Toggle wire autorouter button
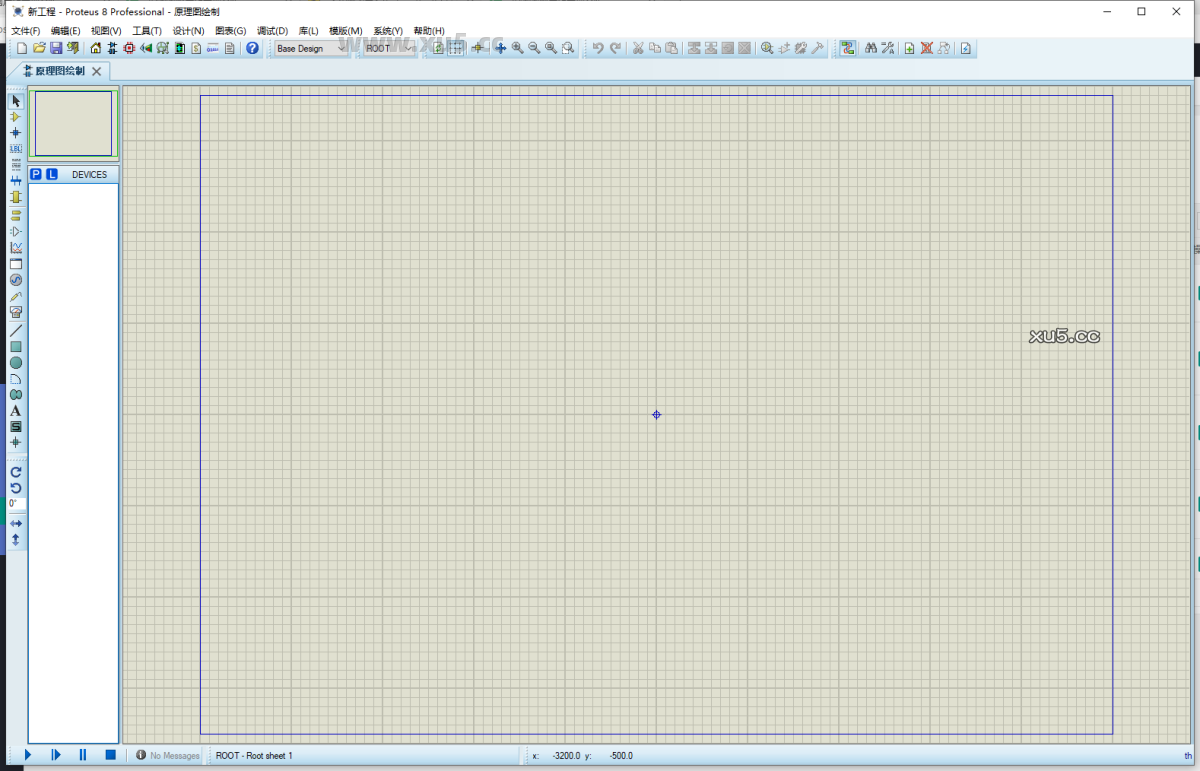Screen dimensions: 1200x771 tap(848, 48)
